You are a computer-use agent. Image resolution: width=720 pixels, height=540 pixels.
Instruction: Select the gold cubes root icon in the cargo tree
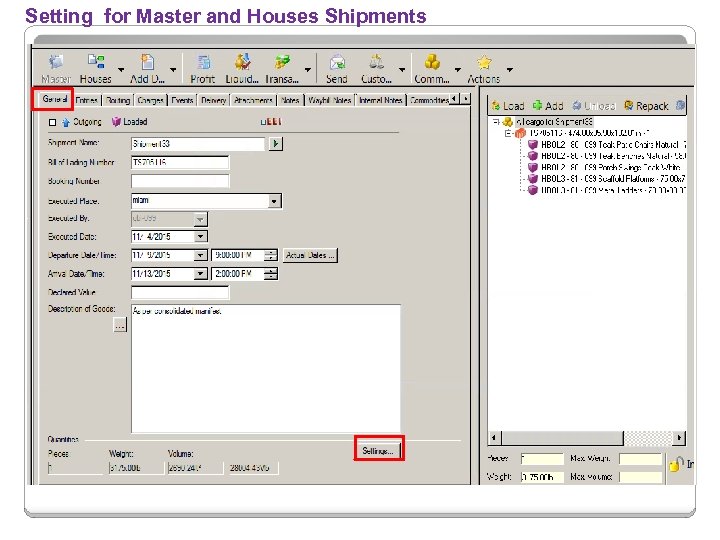click(508, 122)
